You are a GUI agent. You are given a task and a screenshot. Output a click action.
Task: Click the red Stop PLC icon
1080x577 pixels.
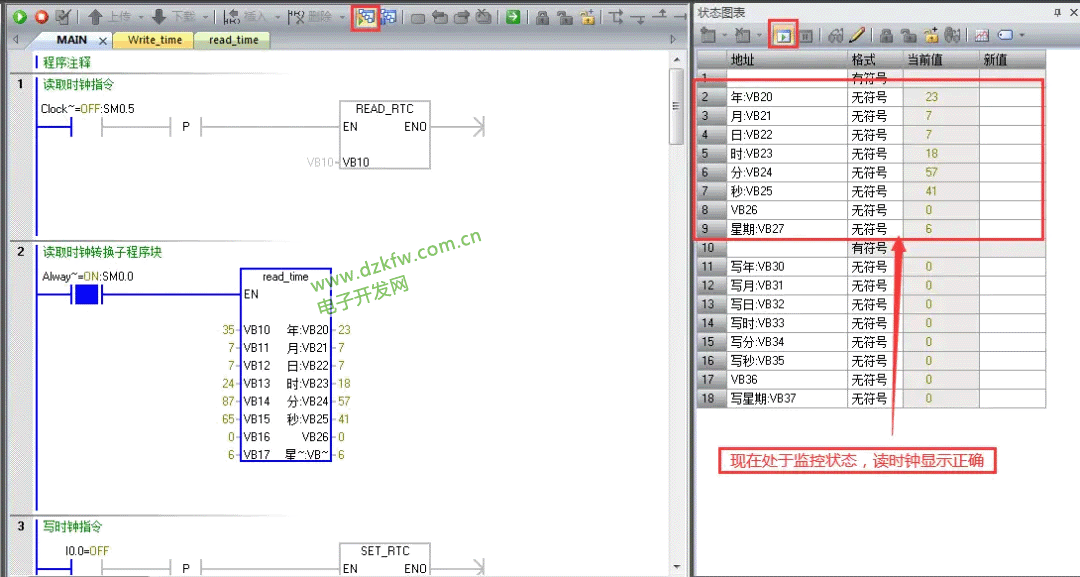[41, 17]
